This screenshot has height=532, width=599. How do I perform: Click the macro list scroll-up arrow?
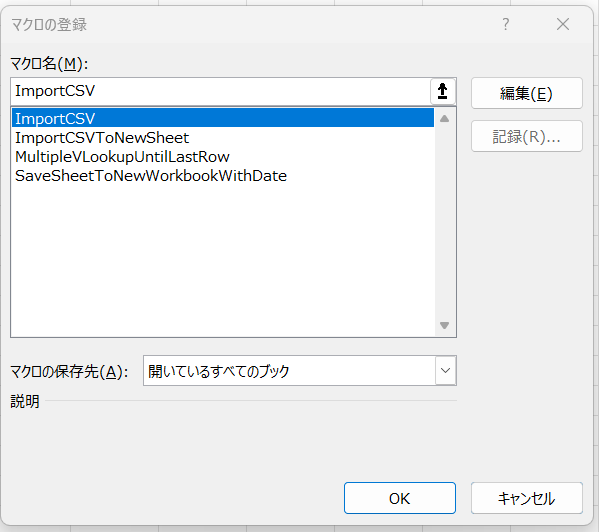coord(444,119)
